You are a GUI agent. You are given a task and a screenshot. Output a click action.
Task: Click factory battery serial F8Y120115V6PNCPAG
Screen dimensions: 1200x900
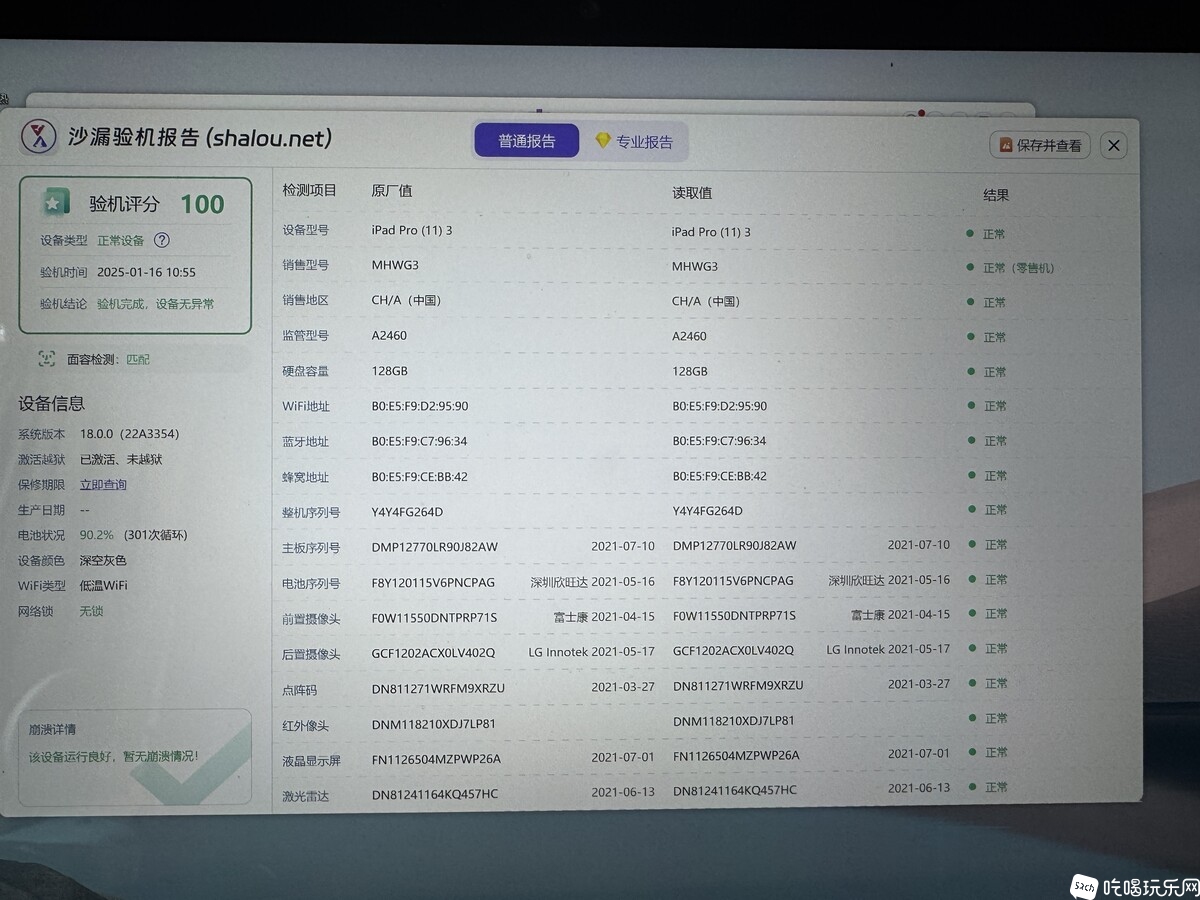coord(433,582)
